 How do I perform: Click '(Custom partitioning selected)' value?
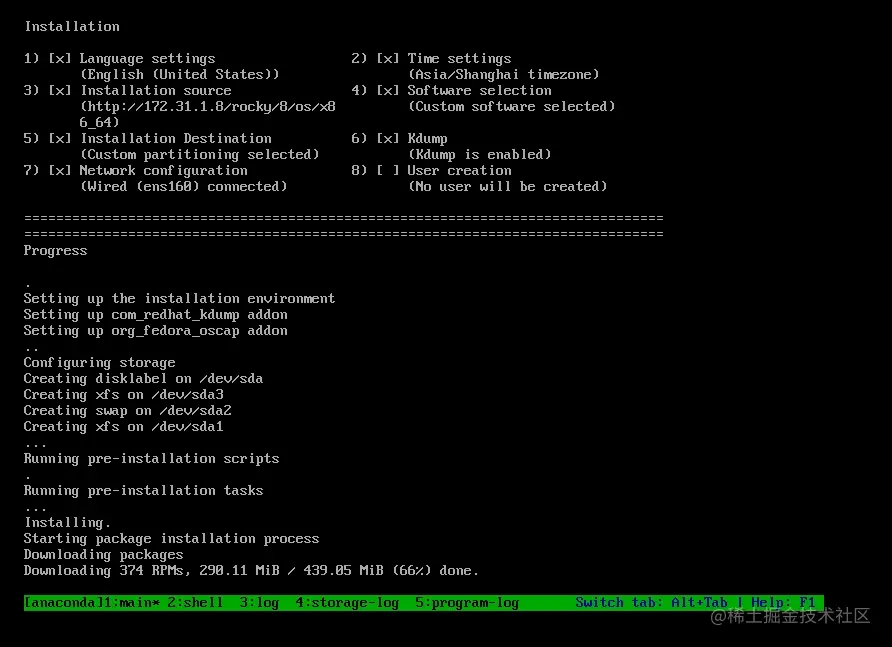pyautogui.click(x=200, y=154)
